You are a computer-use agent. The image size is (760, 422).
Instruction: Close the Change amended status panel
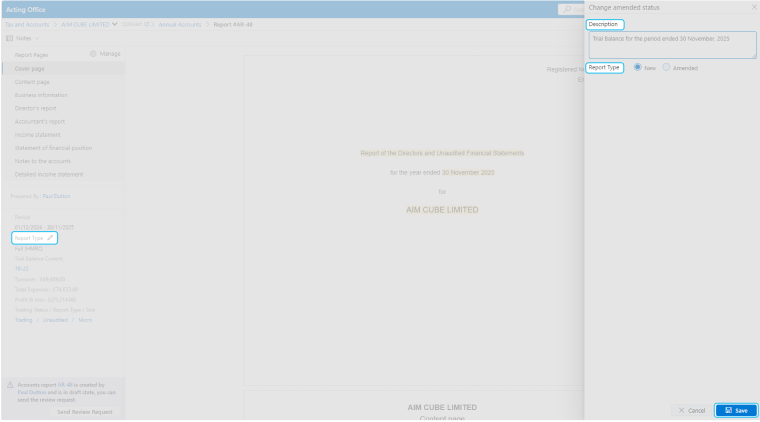coord(753,7)
